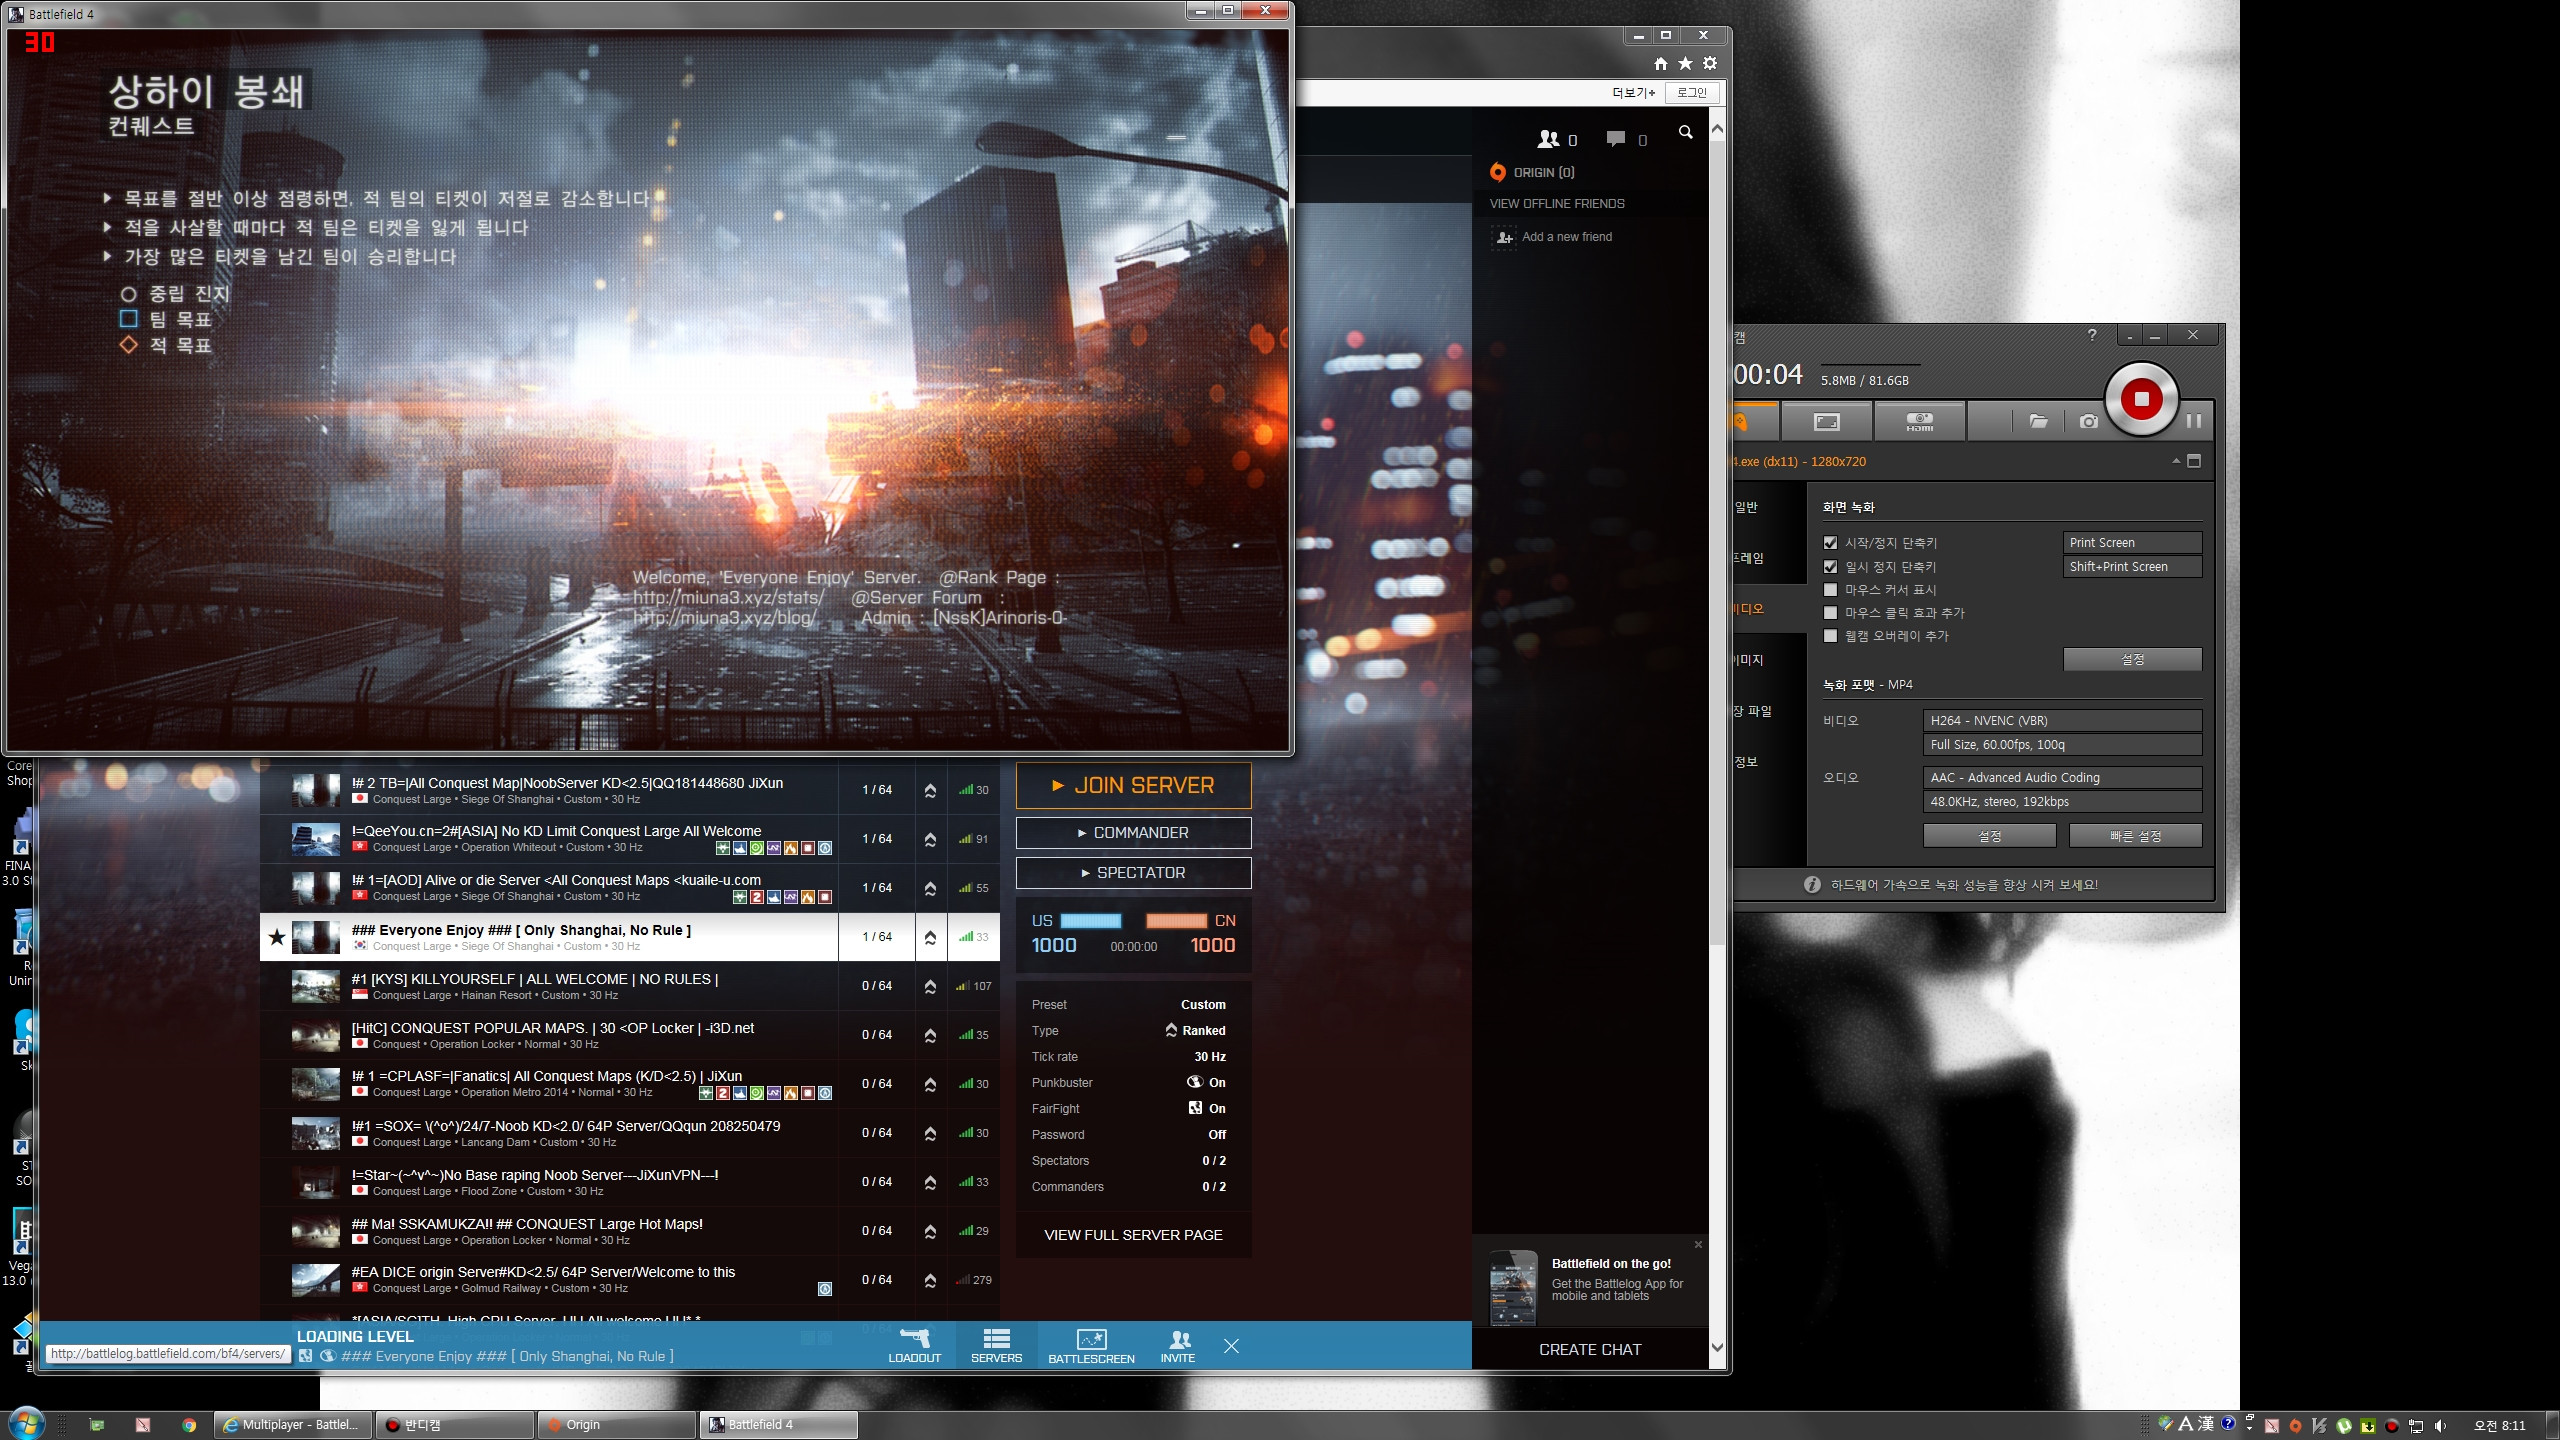Click the Print Screen hotkey field
The height and width of the screenshot is (1440, 2560).
click(x=2132, y=543)
